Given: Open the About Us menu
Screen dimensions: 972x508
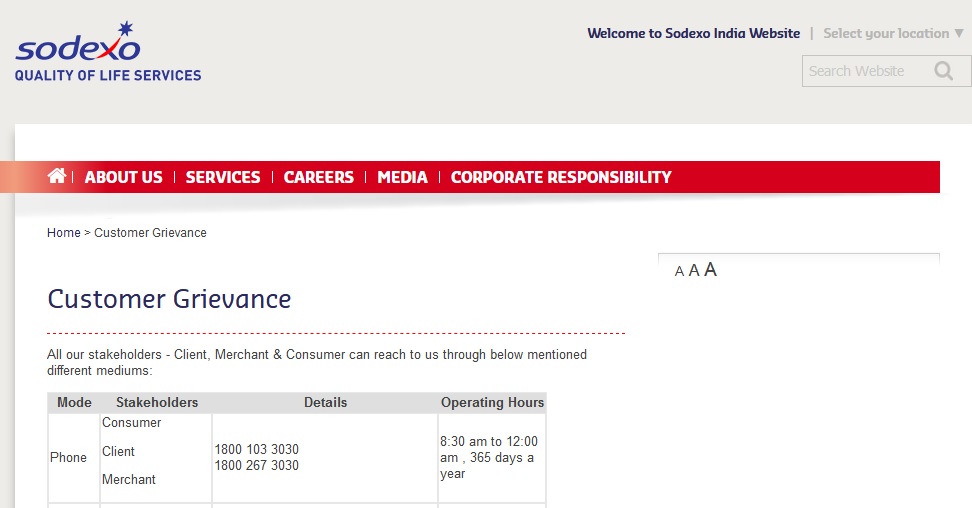Looking at the screenshot, I should [123, 177].
